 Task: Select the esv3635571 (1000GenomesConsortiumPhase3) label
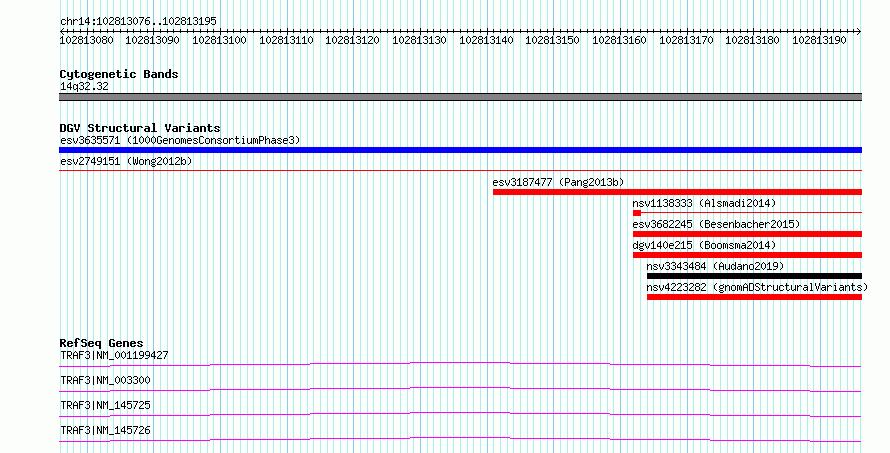tap(180, 140)
